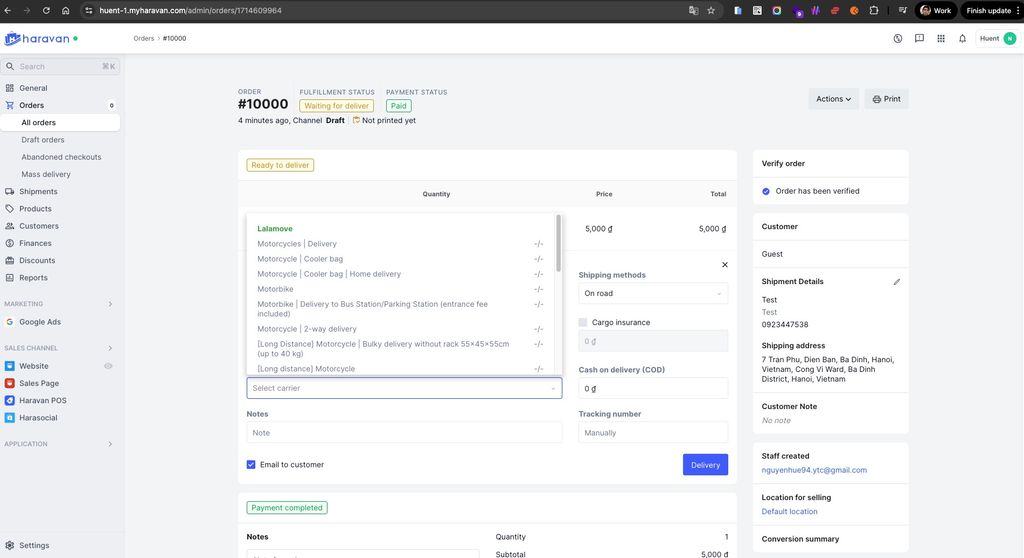Go to Draft orders in sidebar
Viewport: 1024px width, 558px height.
[43, 140]
